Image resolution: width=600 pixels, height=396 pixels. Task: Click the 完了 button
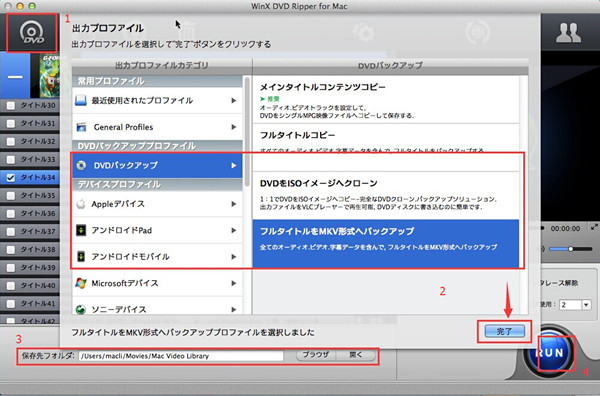[x=504, y=331]
